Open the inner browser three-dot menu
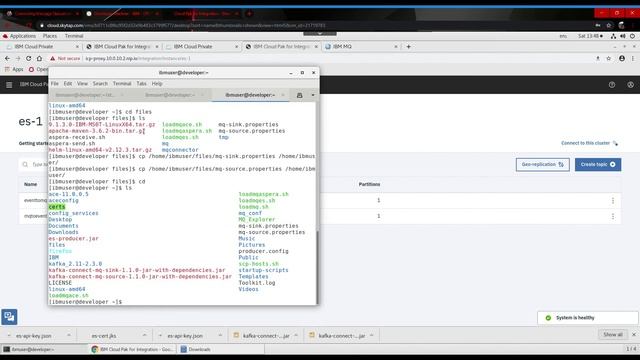The image size is (640, 360). pos(633,58)
